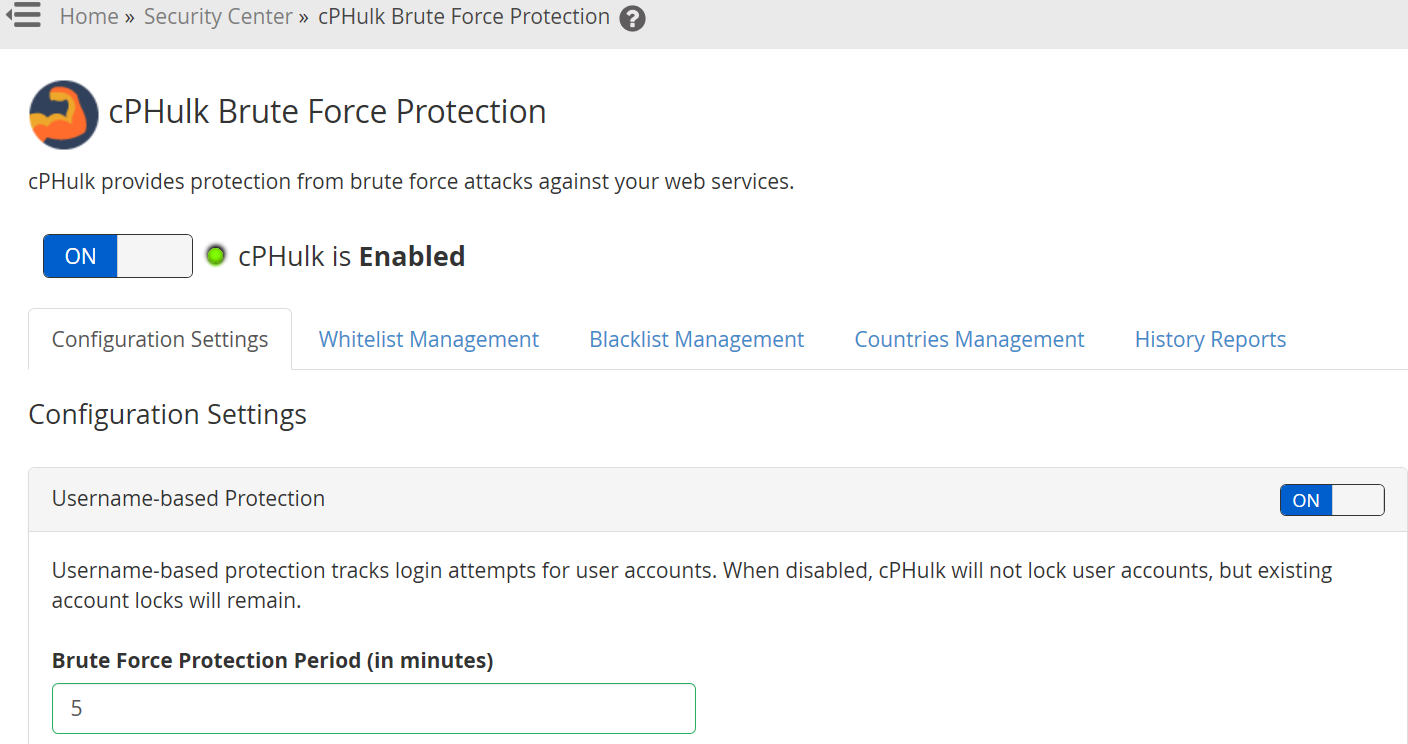1408x744 pixels.
Task: Click the Brute Force Protection Period label
Action: [x=273, y=660]
